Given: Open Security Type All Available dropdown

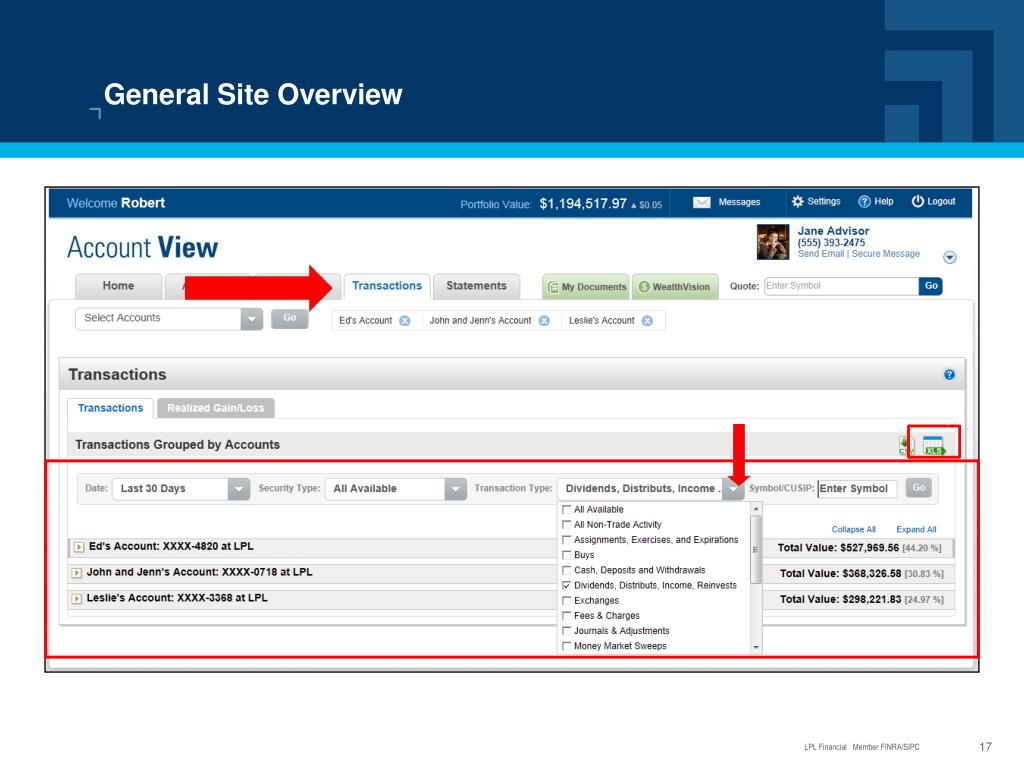Looking at the screenshot, I should click(x=396, y=488).
